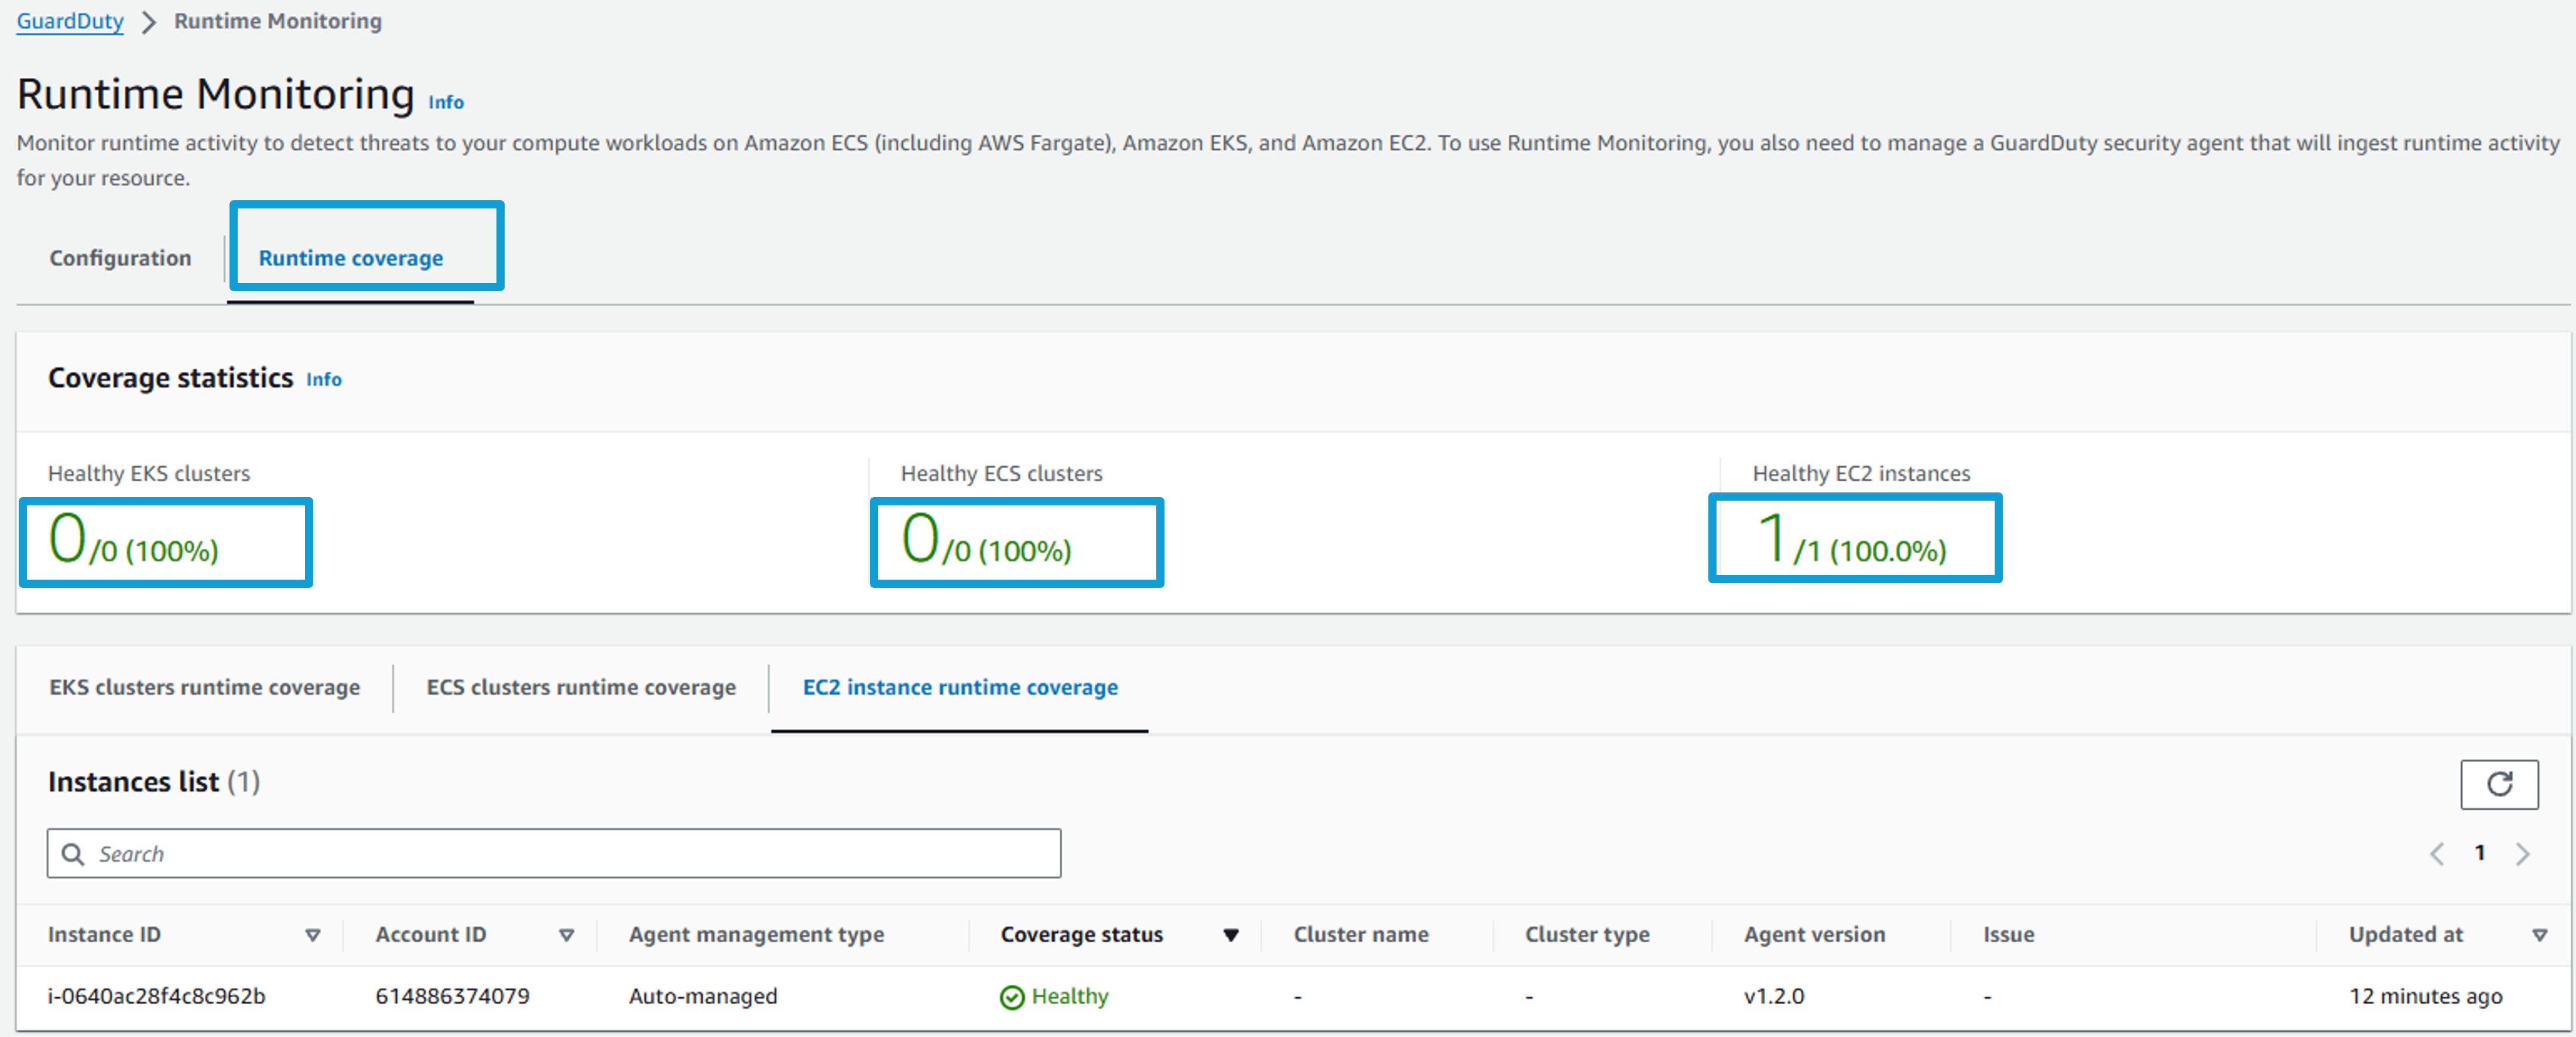Click page number 1 in pagination
2576x1037 pixels.
[2480, 853]
